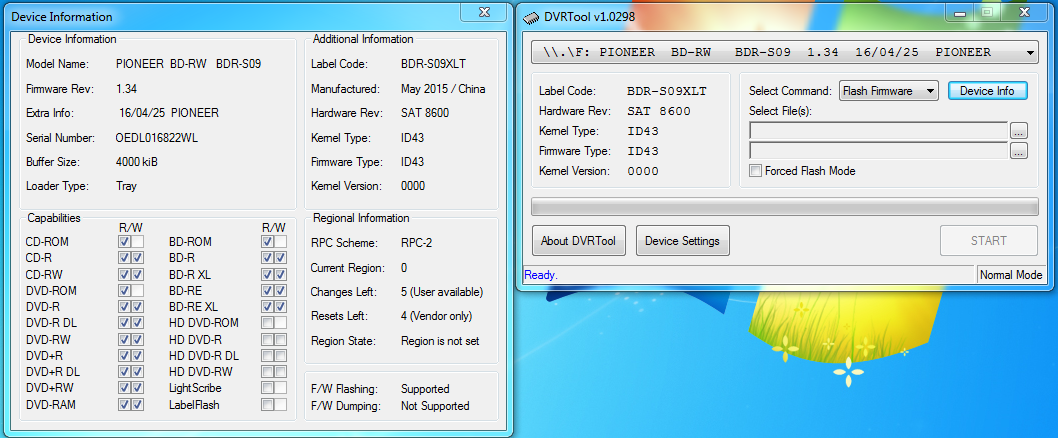
Task: Close the DVRTool window
Action: tap(1024, 11)
